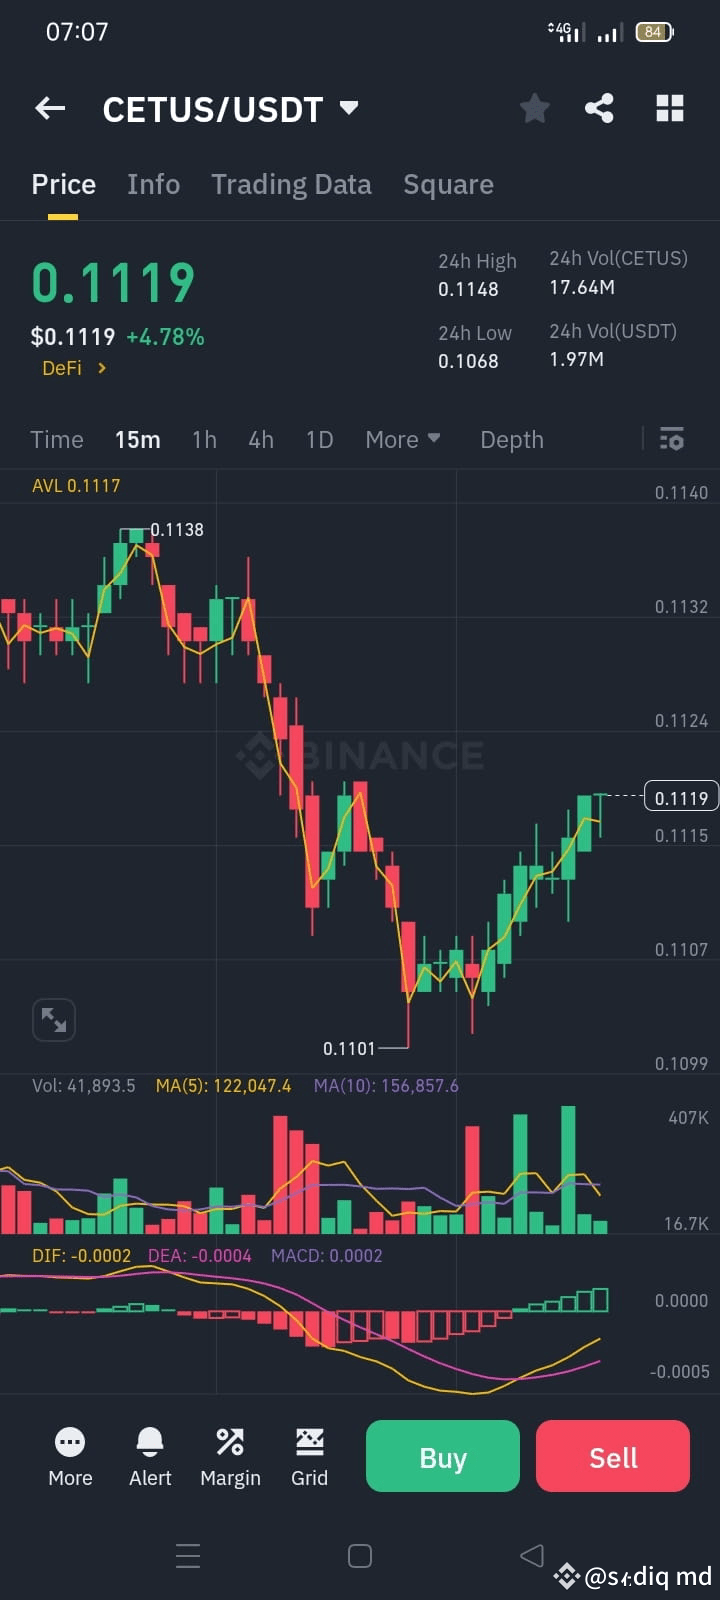This screenshot has height=1600, width=720.
Task: Open the chart settings icon
Action: click(x=671, y=439)
